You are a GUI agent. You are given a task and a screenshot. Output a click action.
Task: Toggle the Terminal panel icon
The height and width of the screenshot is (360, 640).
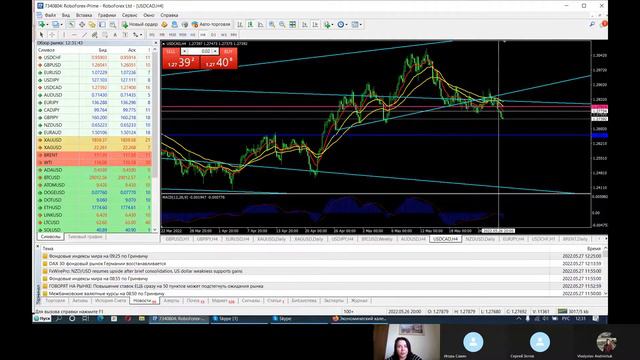(102, 24)
